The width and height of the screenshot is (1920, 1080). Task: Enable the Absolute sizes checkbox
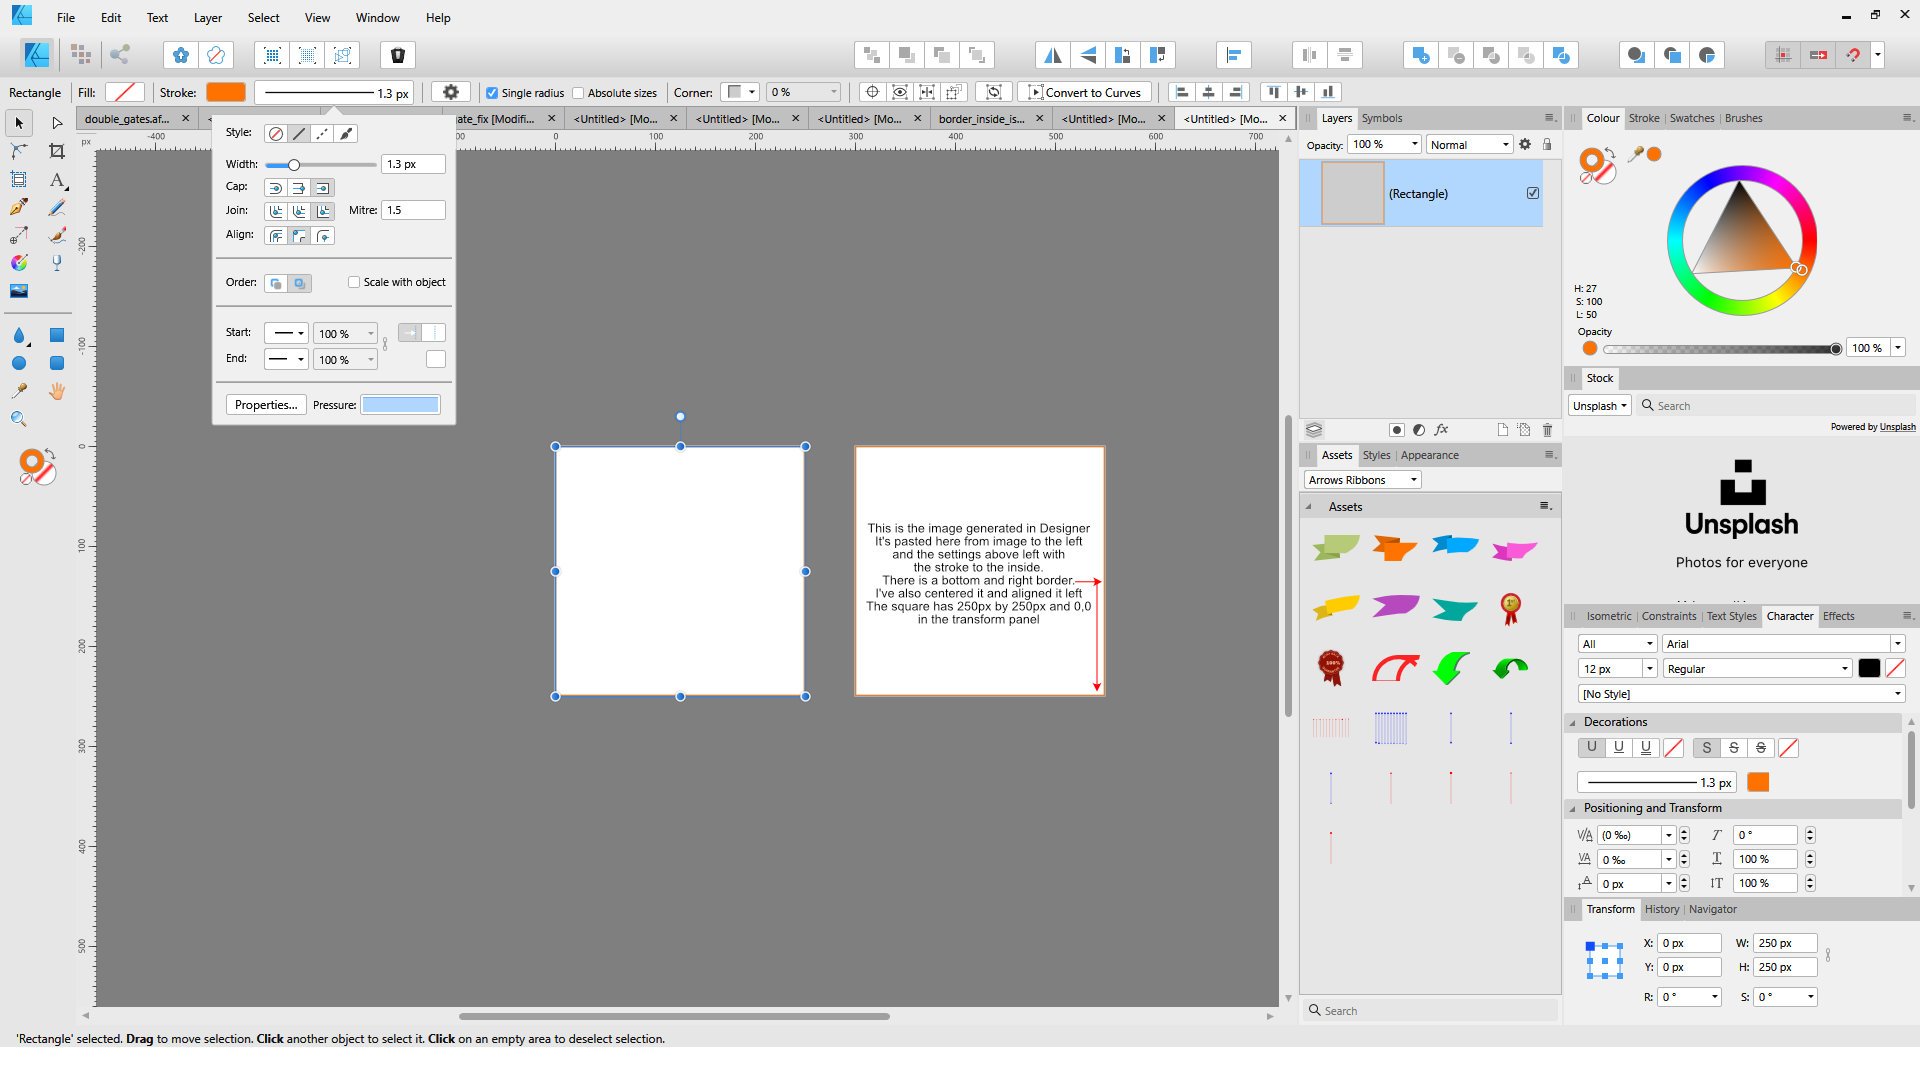tap(578, 93)
